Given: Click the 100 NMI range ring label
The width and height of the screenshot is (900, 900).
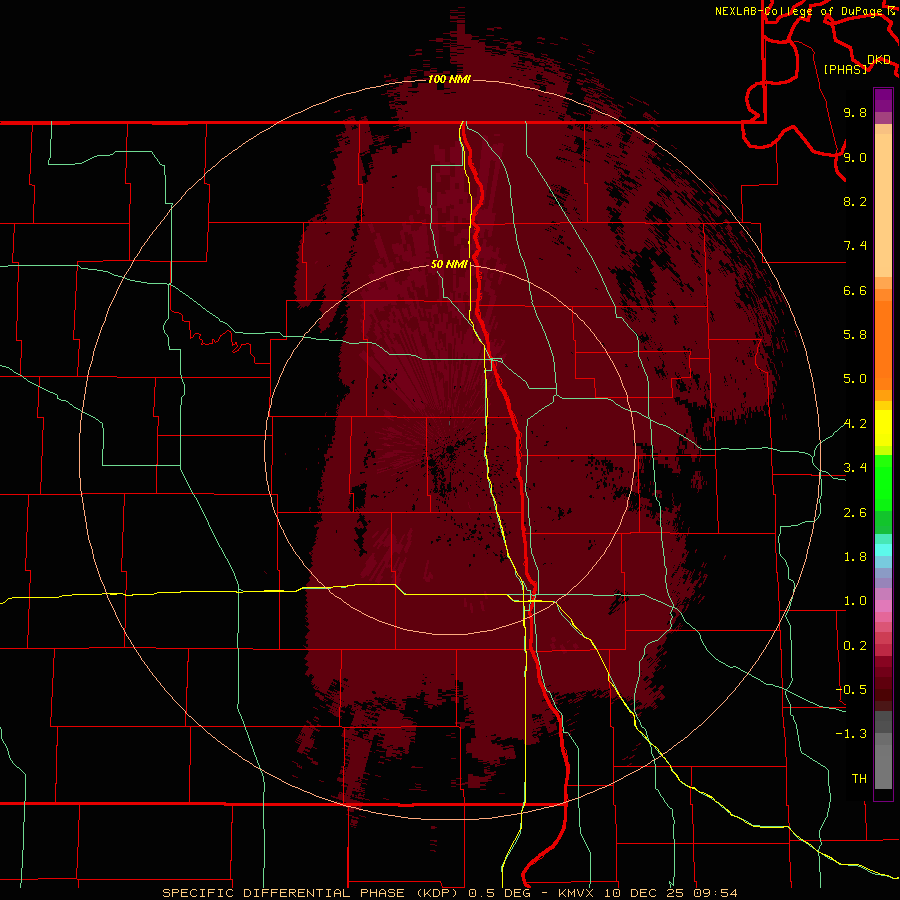Looking at the screenshot, I should (449, 79).
